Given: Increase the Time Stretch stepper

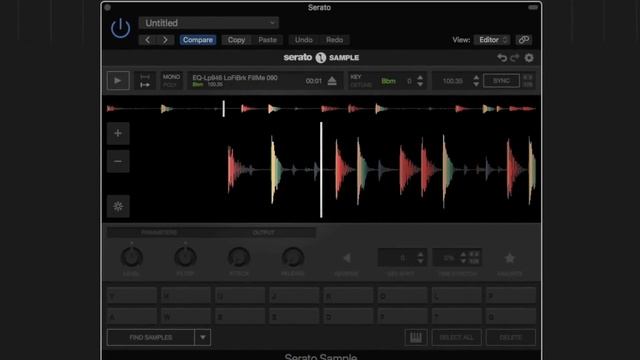Looking at the screenshot, I should coord(463,254).
